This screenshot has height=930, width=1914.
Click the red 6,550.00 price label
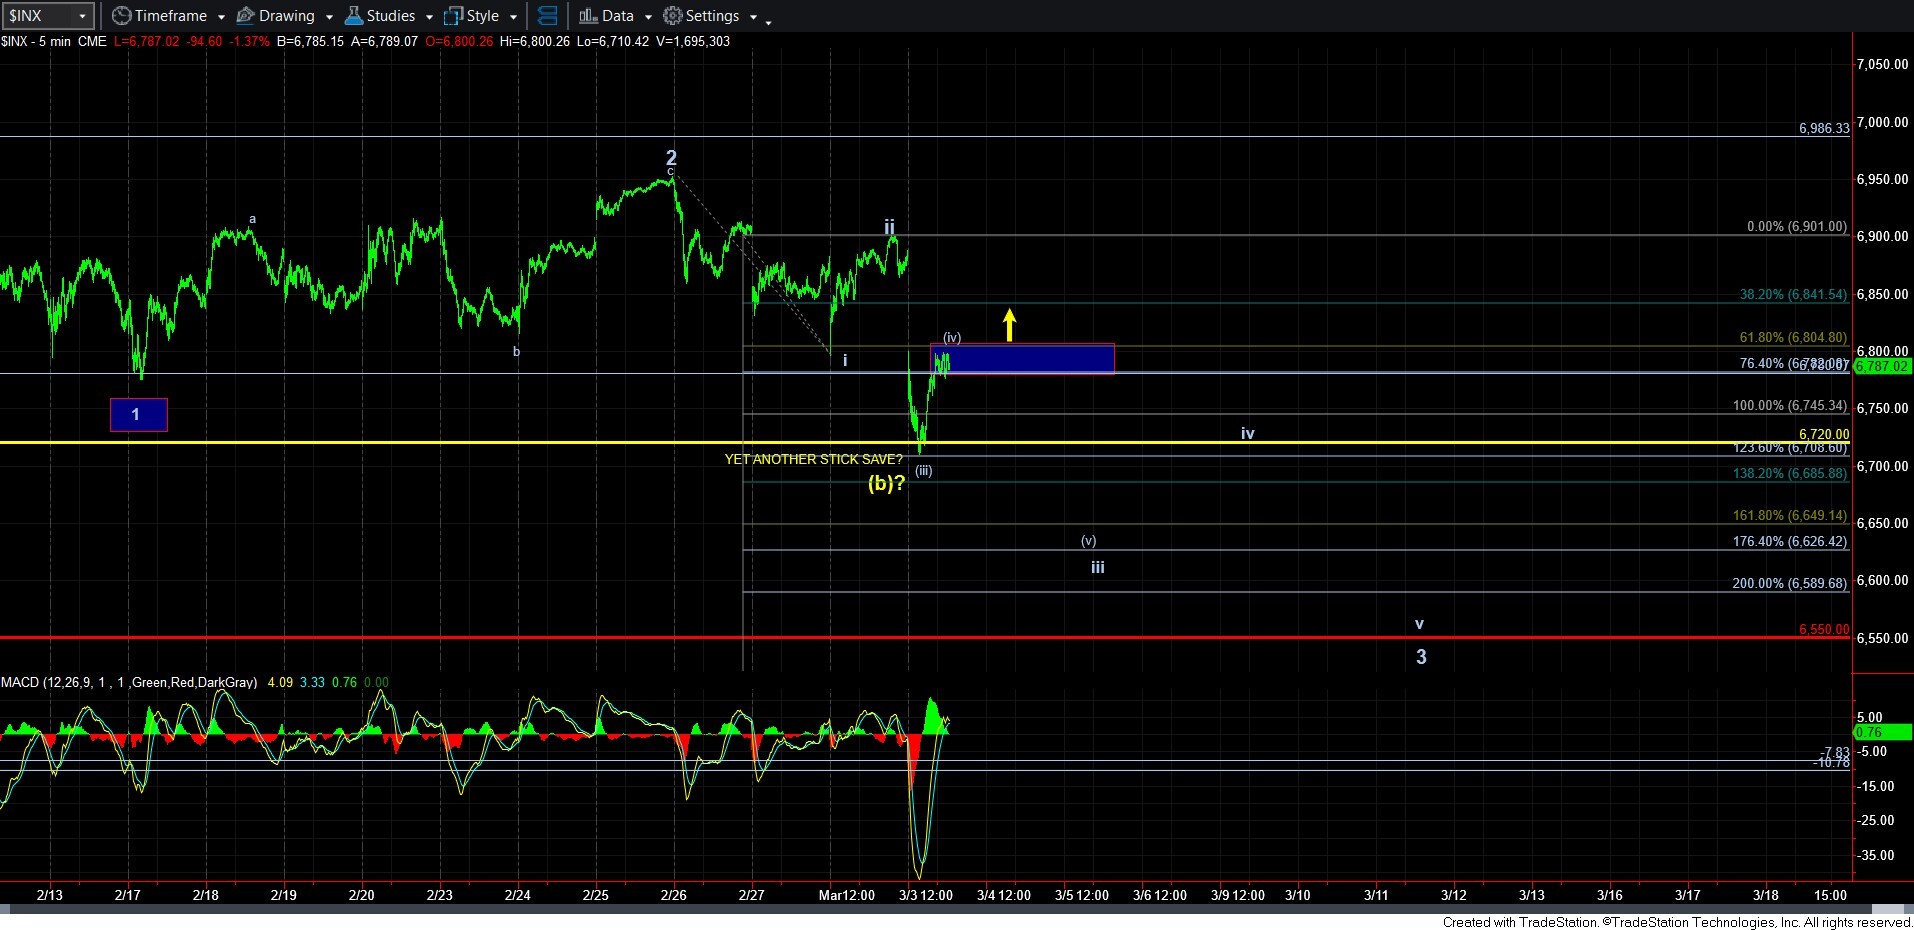(x=1823, y=629)
